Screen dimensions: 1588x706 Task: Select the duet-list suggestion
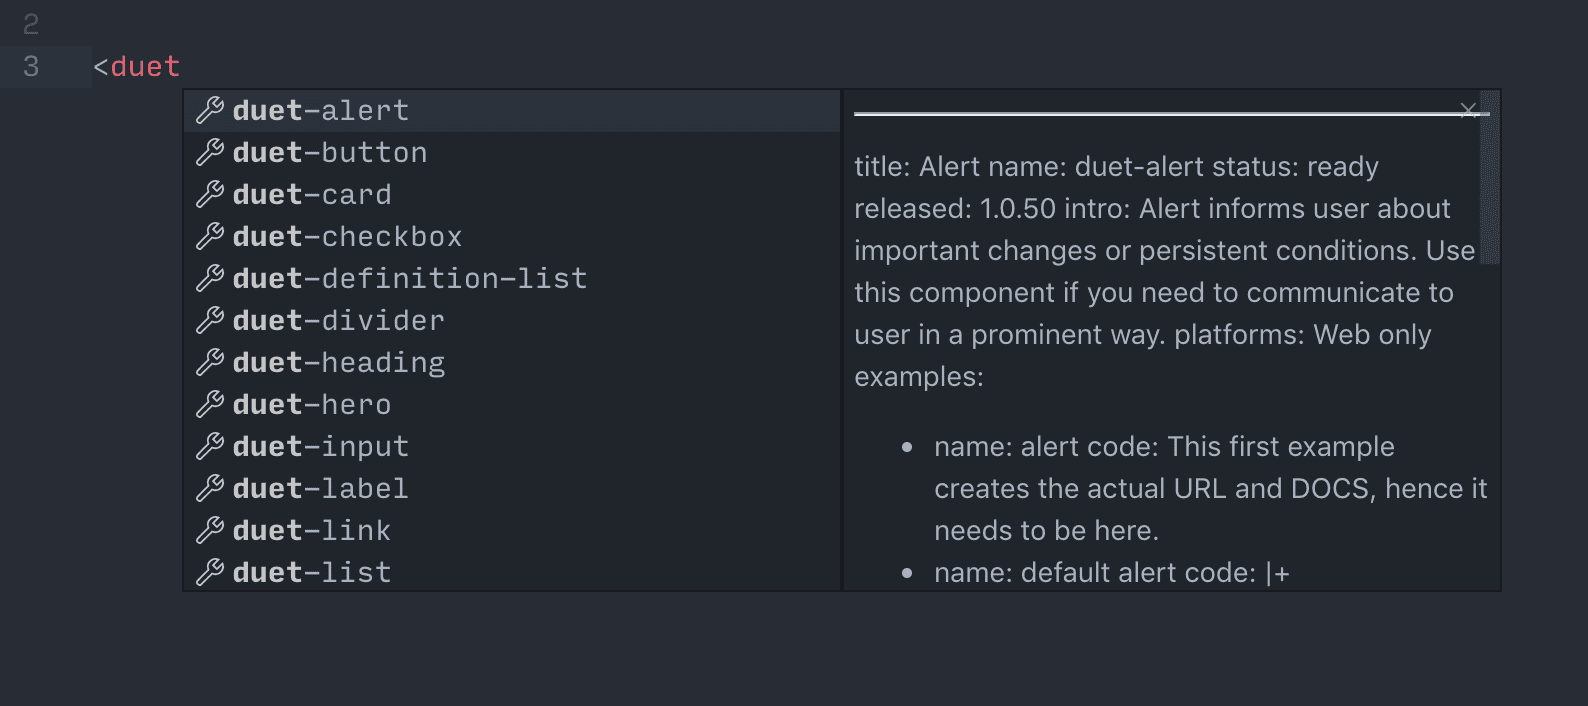tap(512, 572)
